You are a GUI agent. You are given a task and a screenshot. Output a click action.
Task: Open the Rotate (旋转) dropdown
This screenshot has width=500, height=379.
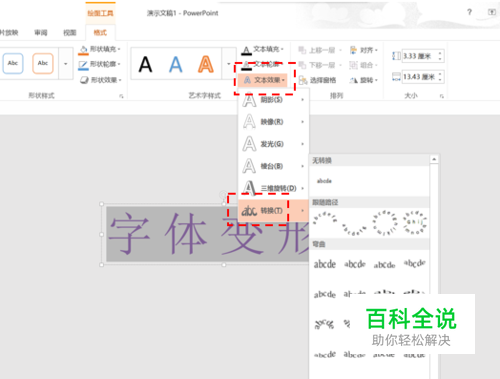click(x=363, y=80)
